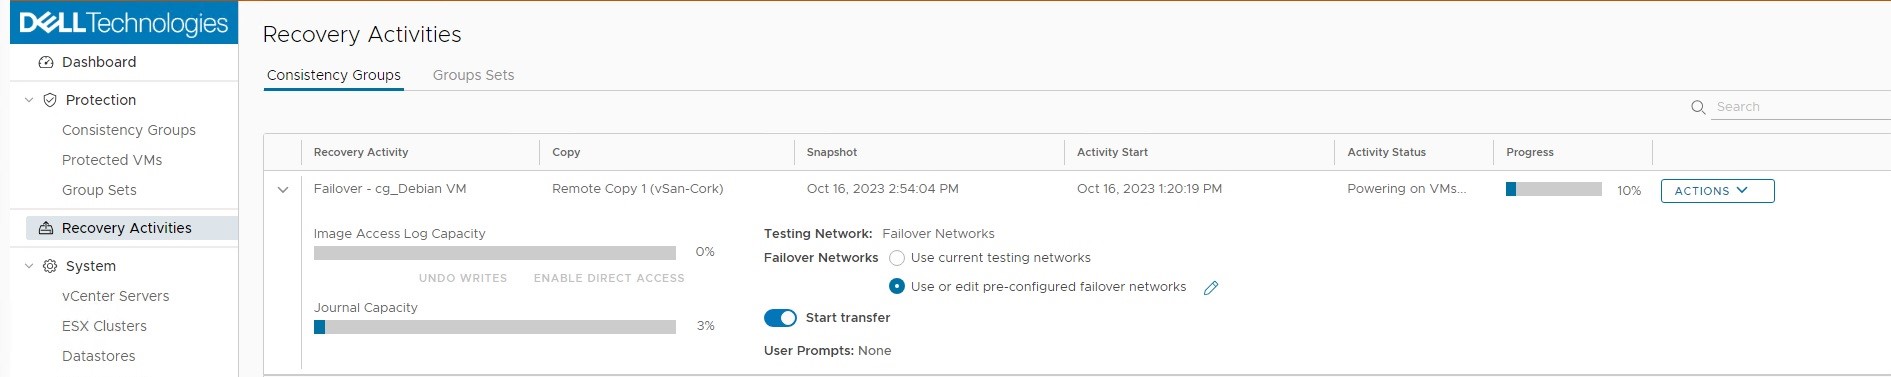
Task: Collapse the System tree section
Action: click(x=29, y=266)
